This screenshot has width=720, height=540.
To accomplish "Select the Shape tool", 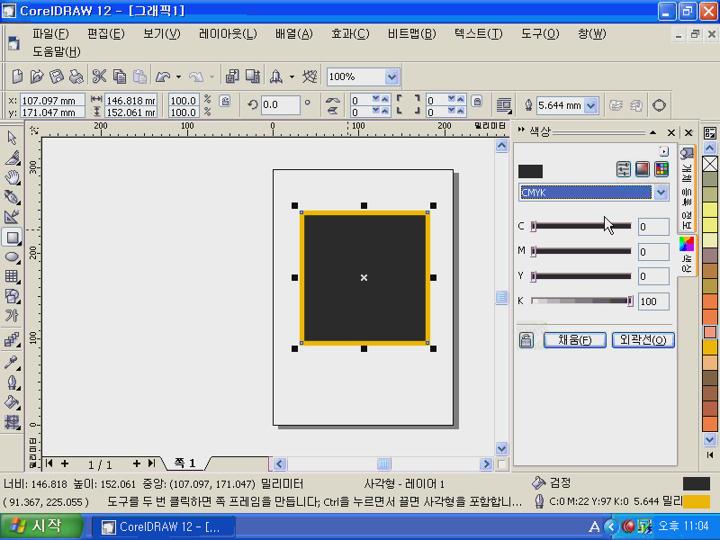I will tap(12, 158).
